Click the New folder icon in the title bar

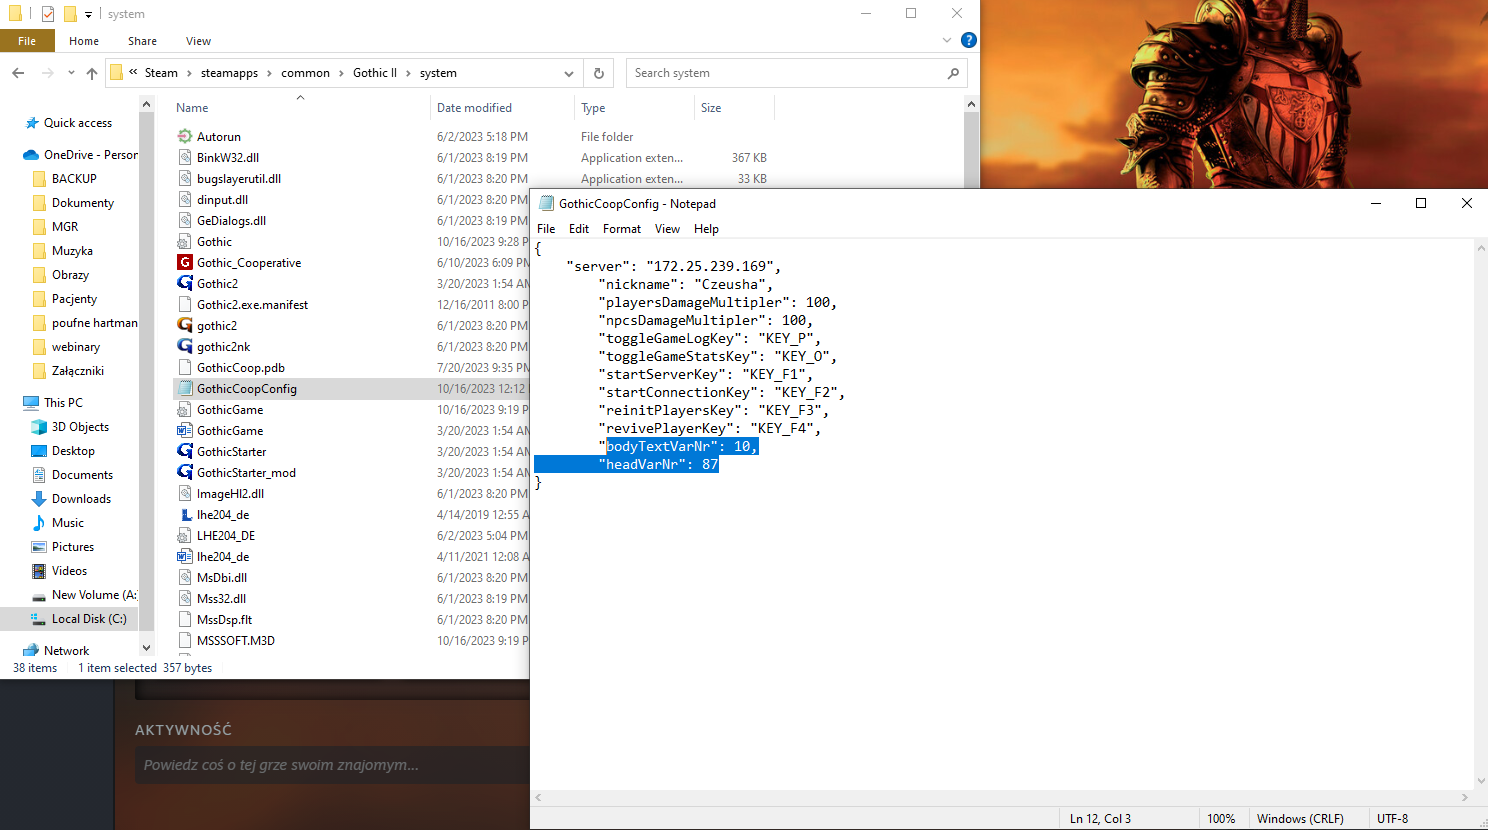[x=70, y=14]
